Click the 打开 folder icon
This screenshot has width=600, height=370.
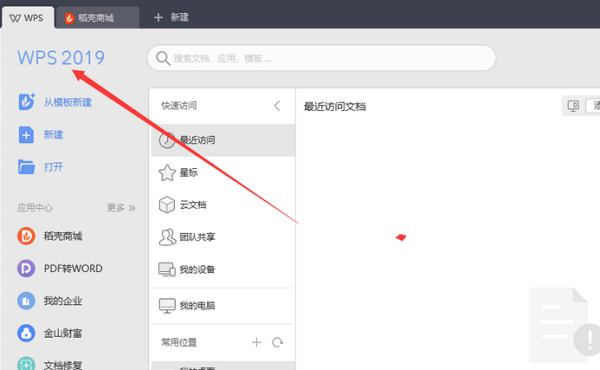26,167
